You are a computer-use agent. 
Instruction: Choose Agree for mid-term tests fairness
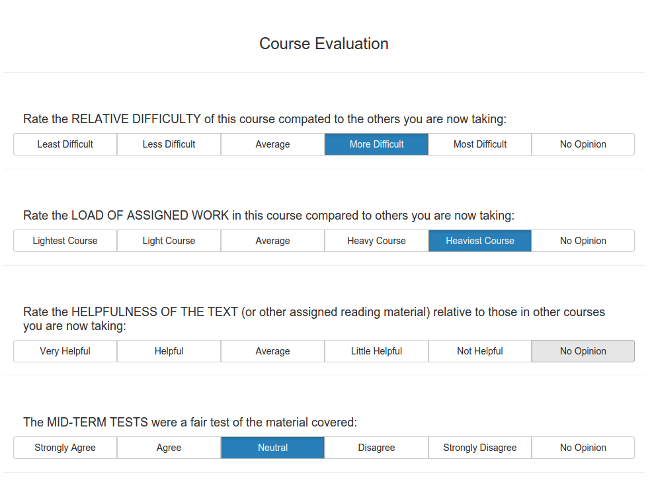tap(169, 448)
